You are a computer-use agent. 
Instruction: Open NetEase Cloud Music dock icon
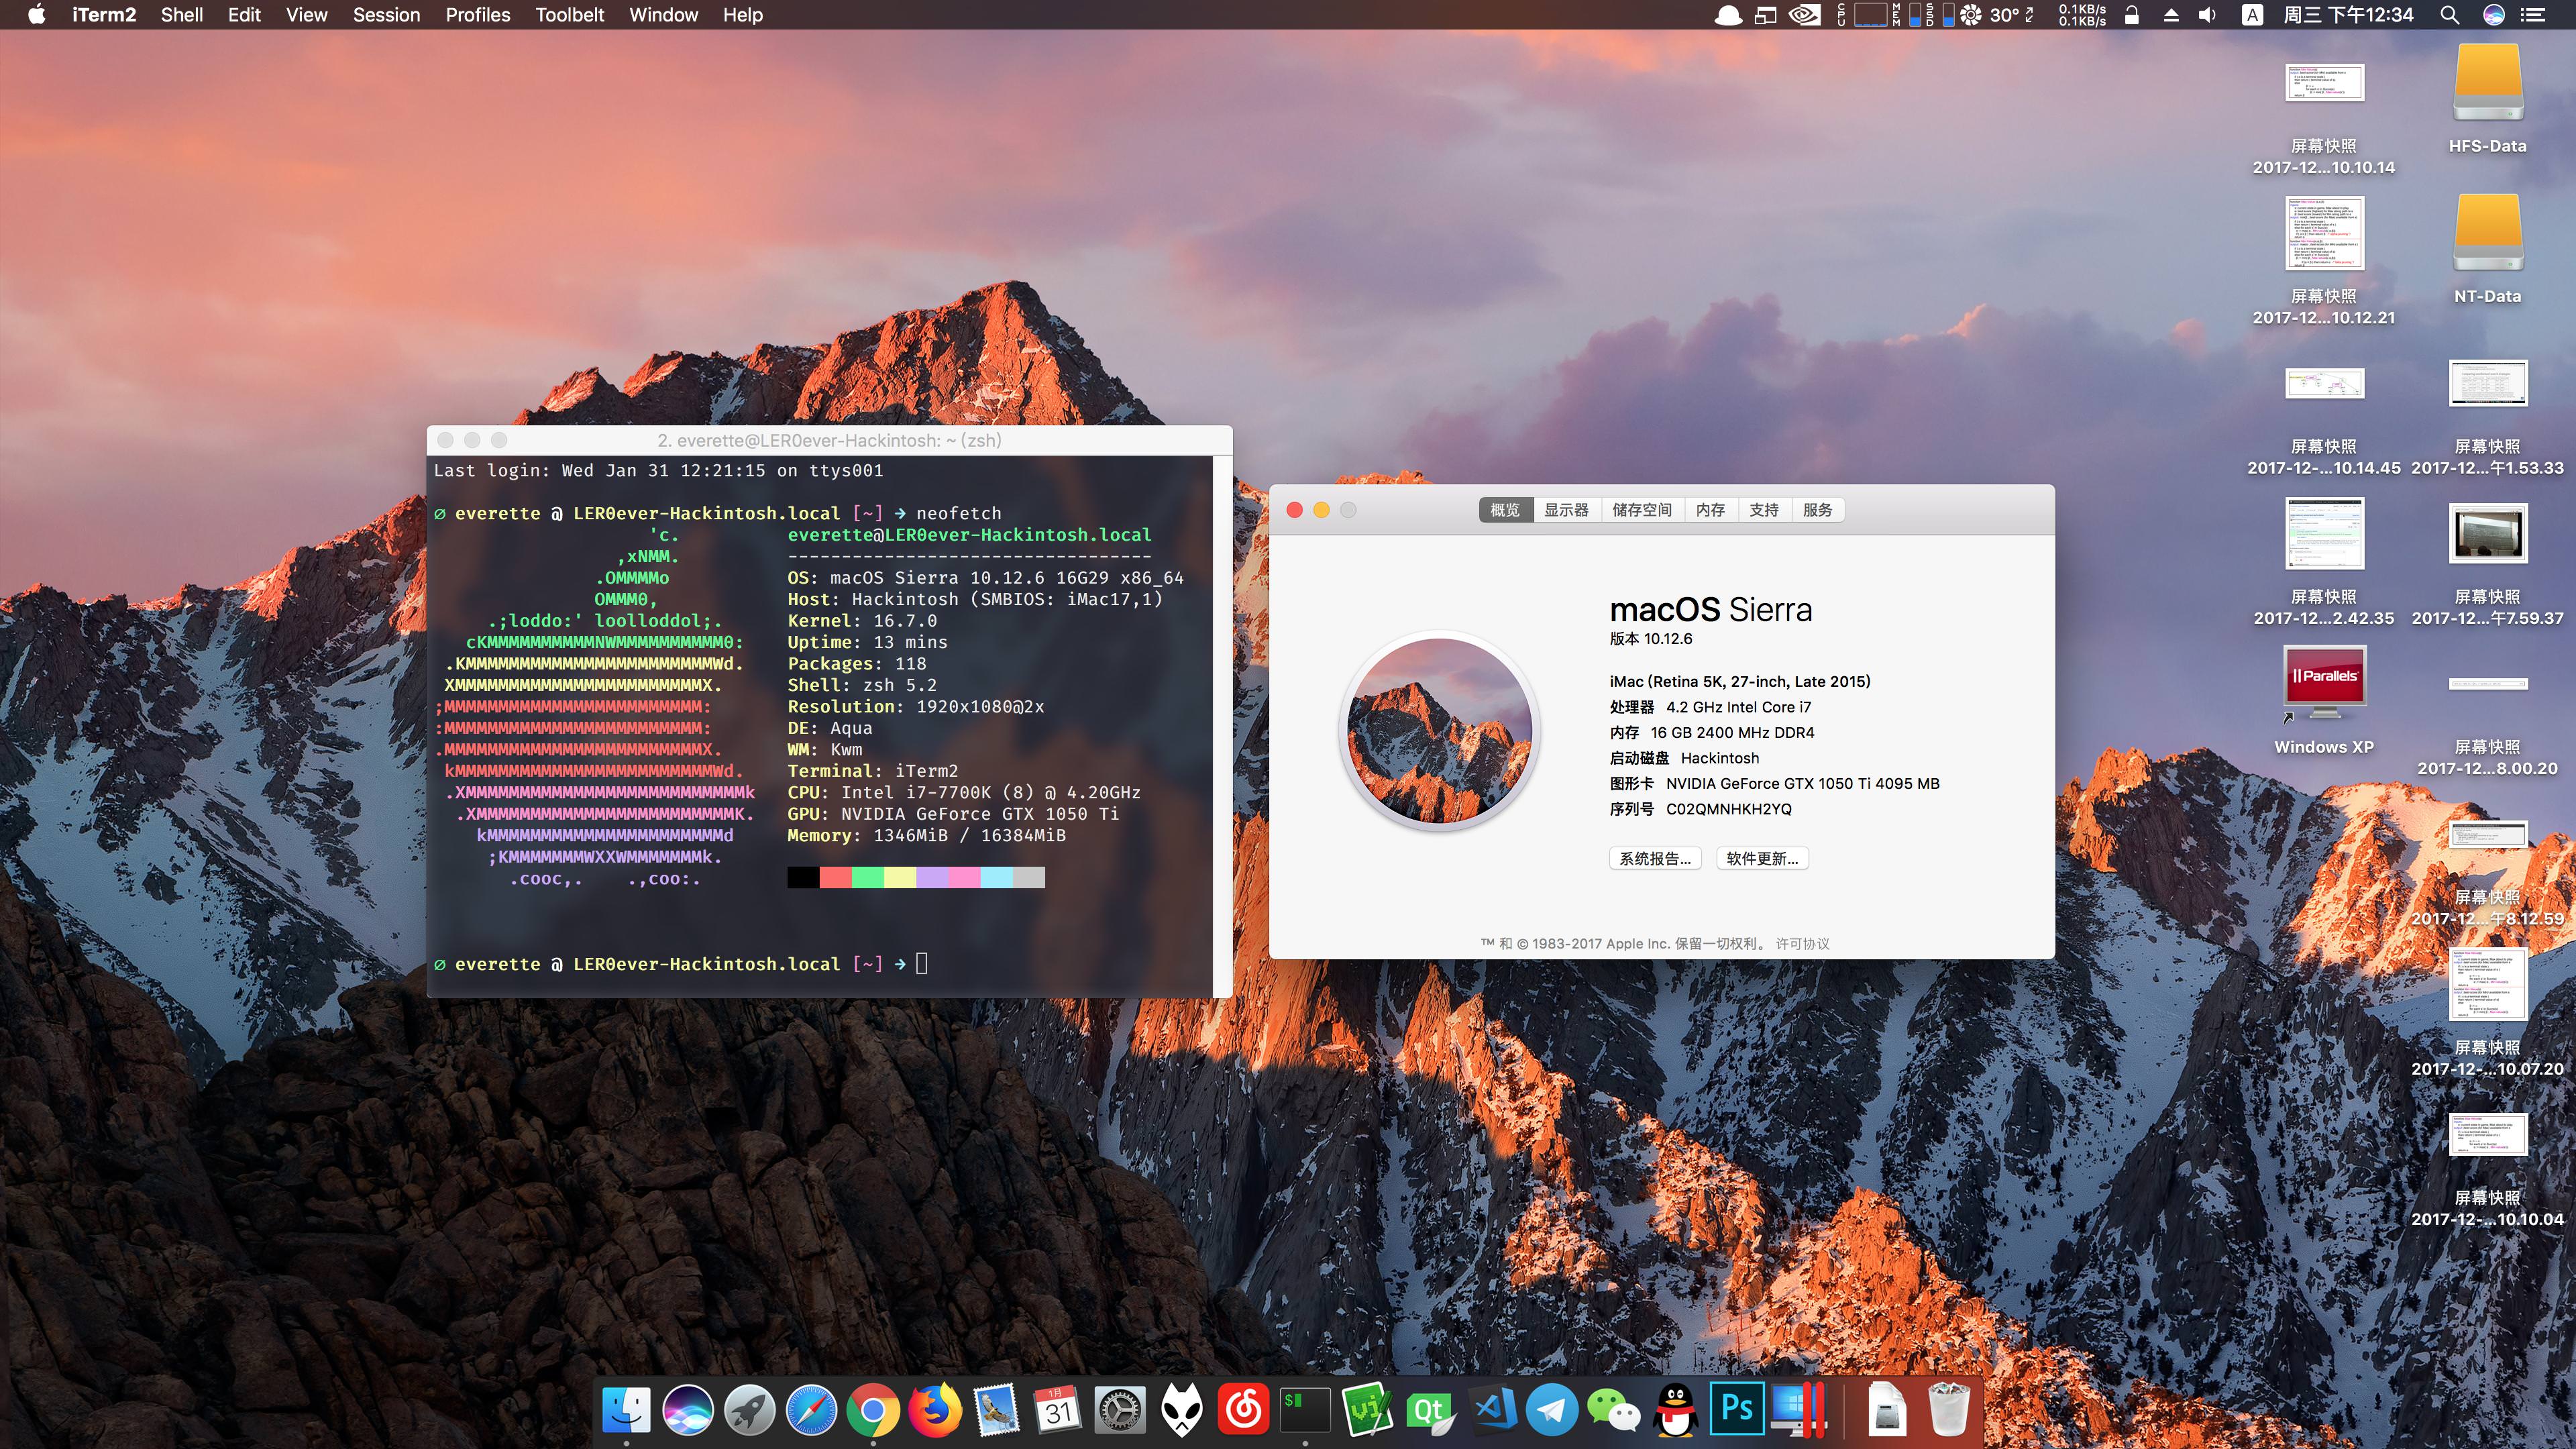pos(1243,1410)
